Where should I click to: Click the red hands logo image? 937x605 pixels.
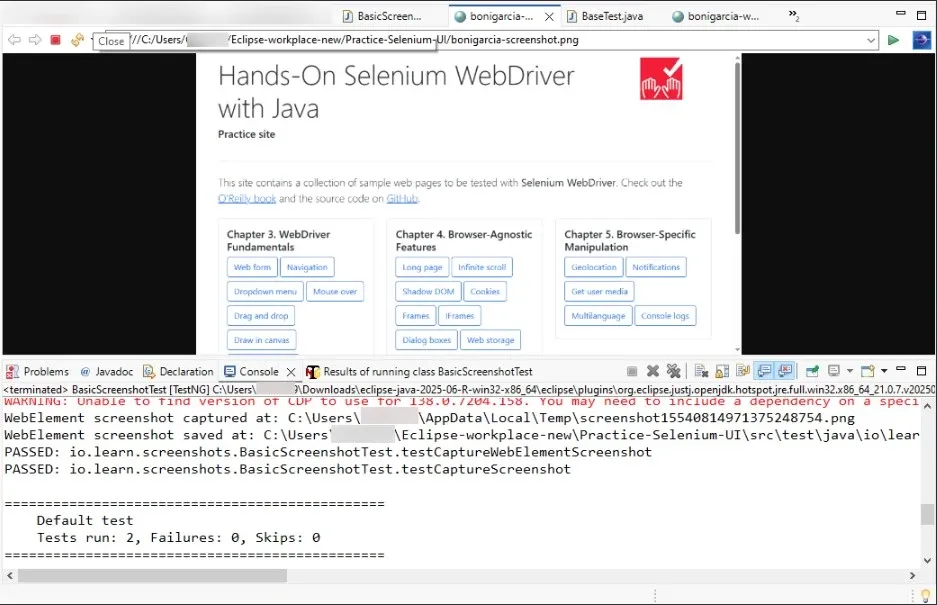(x=661, y=78)
